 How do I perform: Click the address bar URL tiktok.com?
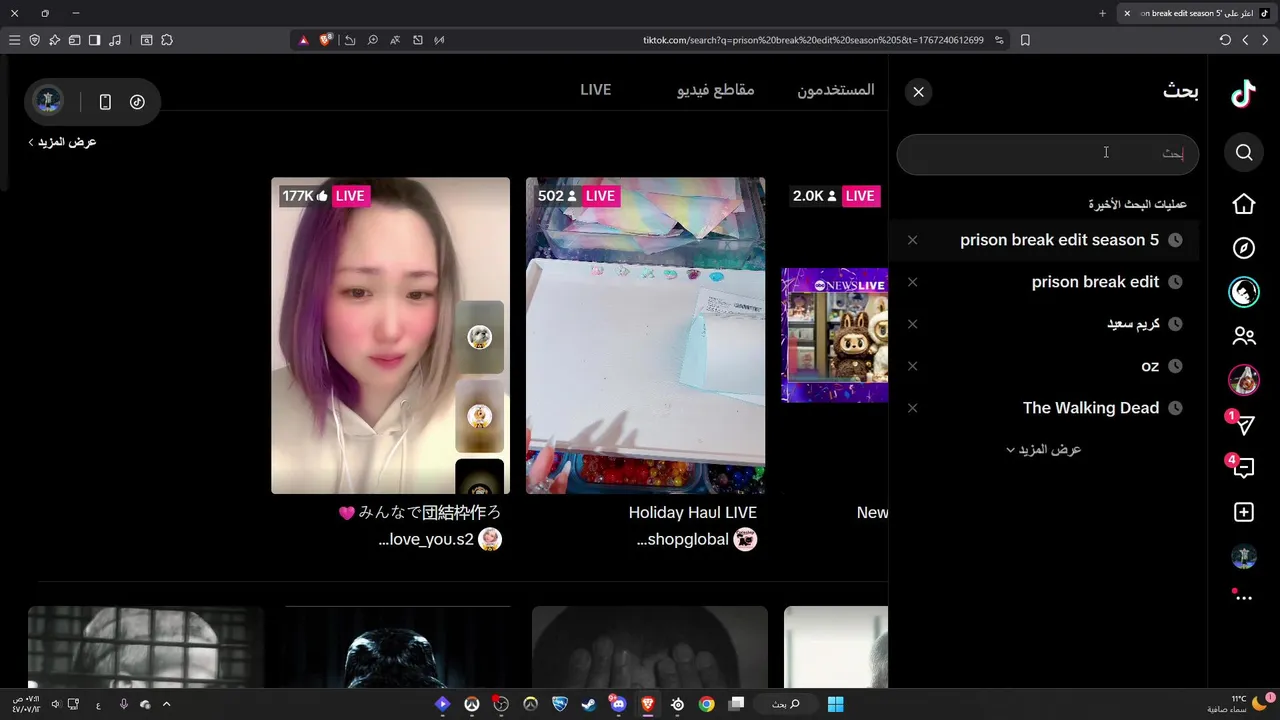(813, 40)
